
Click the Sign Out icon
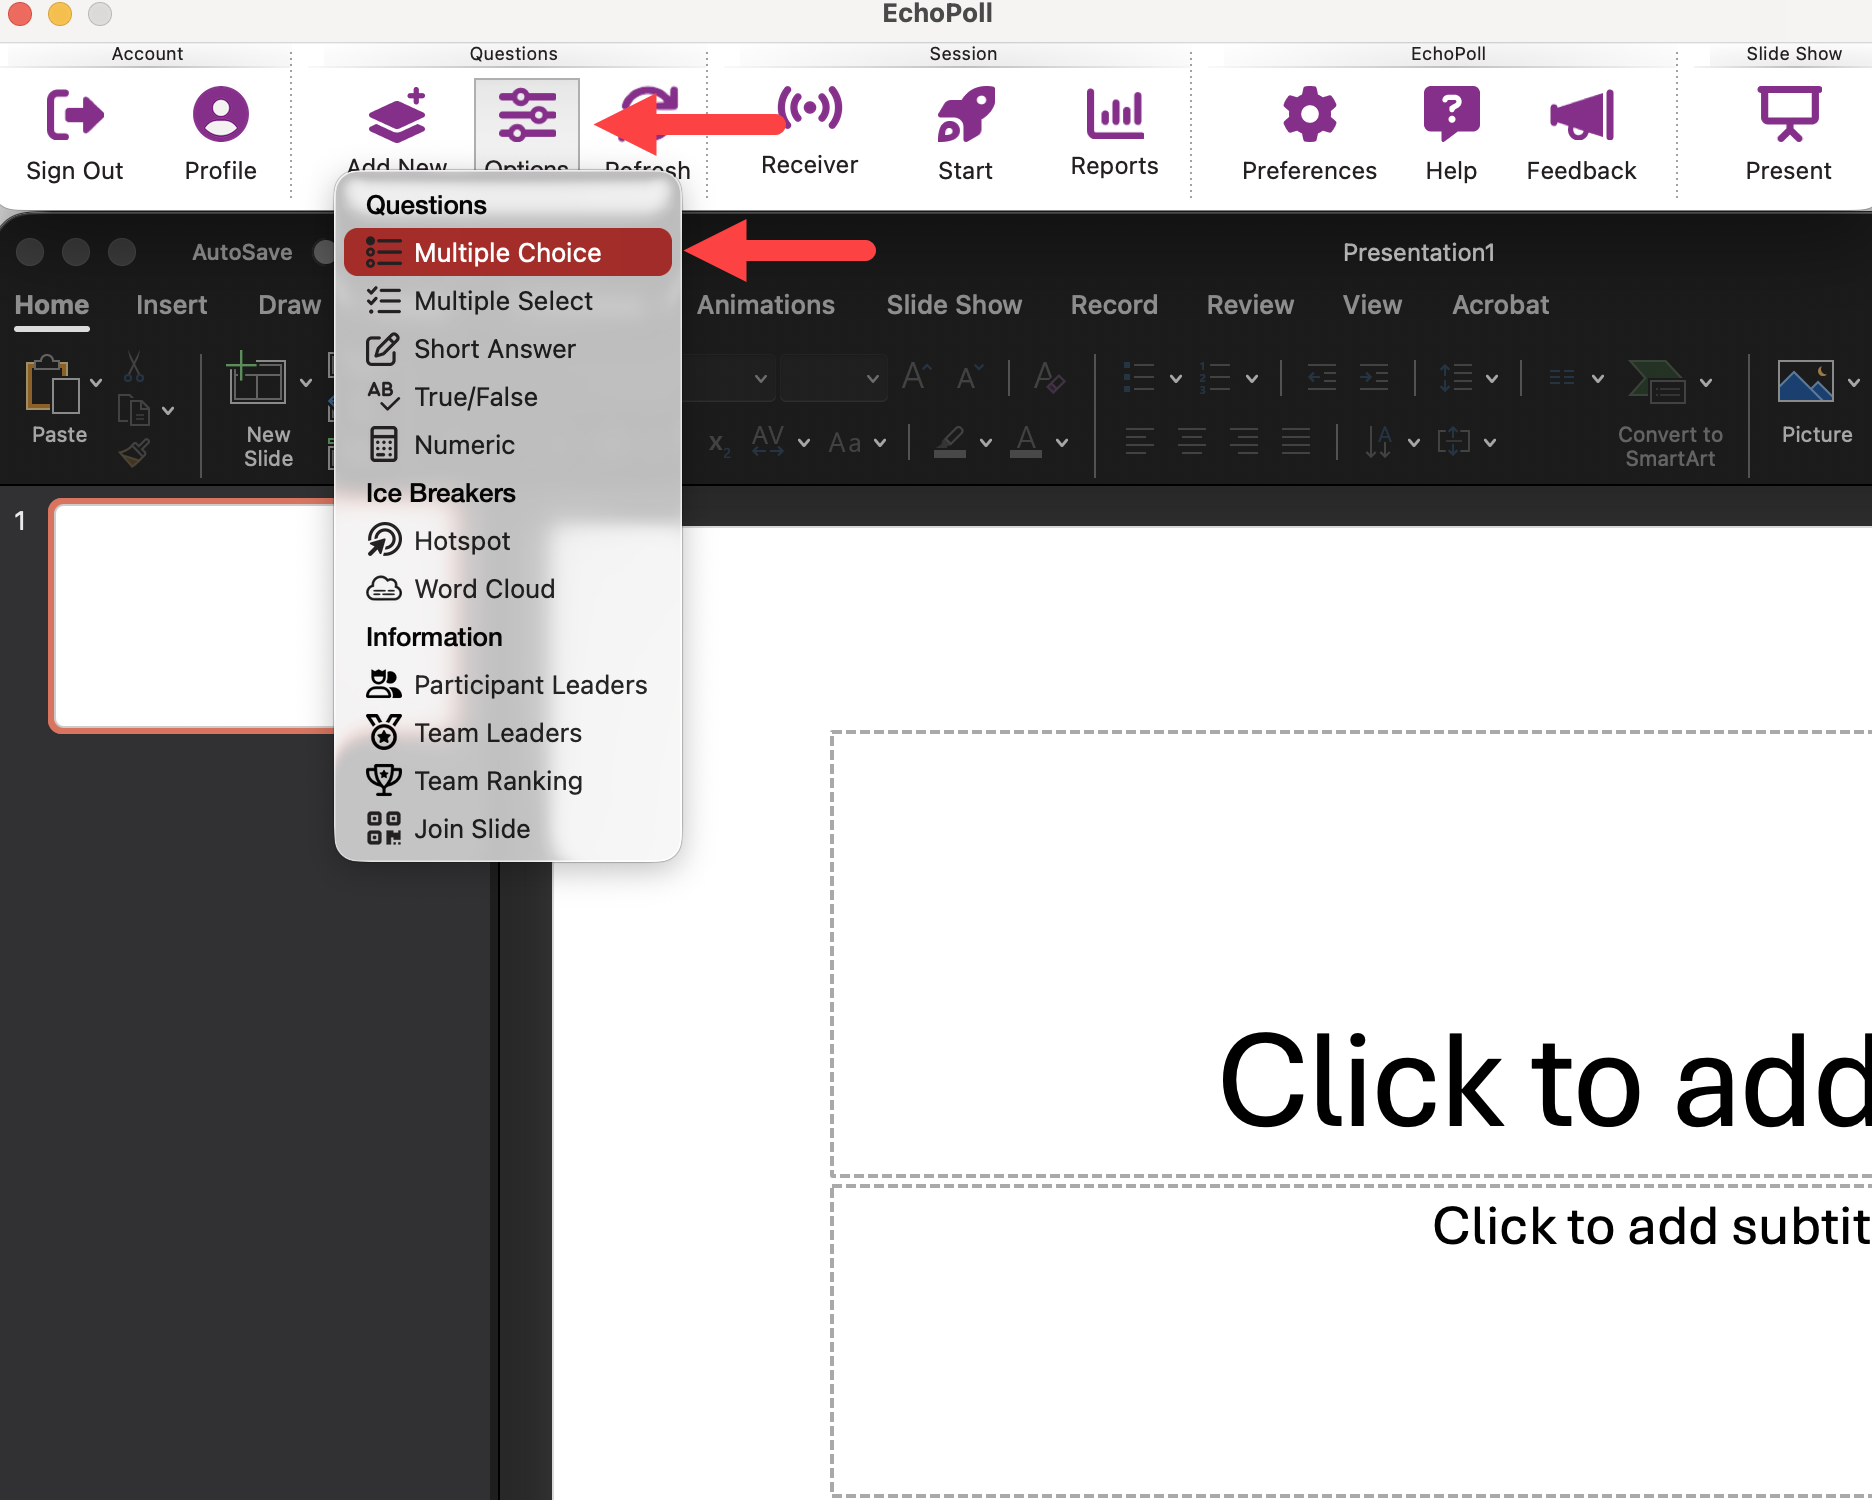[75, 114]
